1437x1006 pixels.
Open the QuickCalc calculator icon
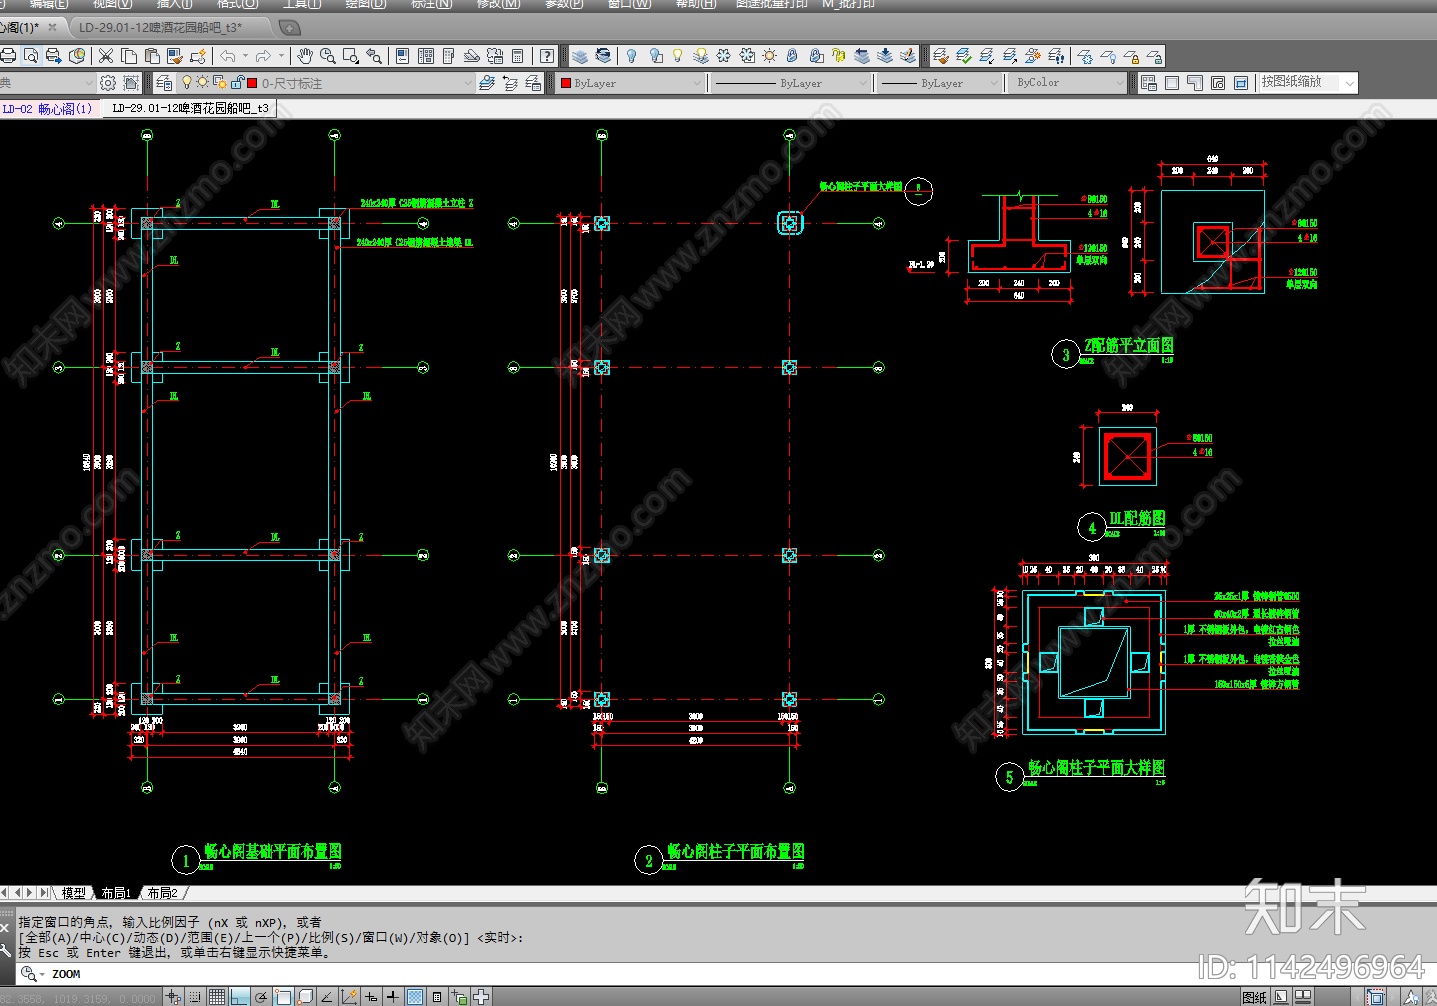click(x=517, y=56)
